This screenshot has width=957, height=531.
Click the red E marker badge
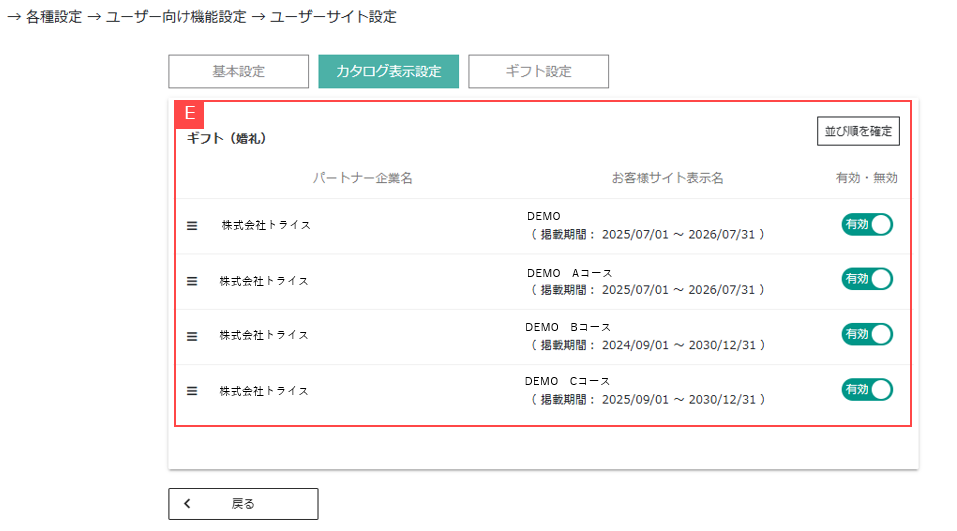point(189,113)
